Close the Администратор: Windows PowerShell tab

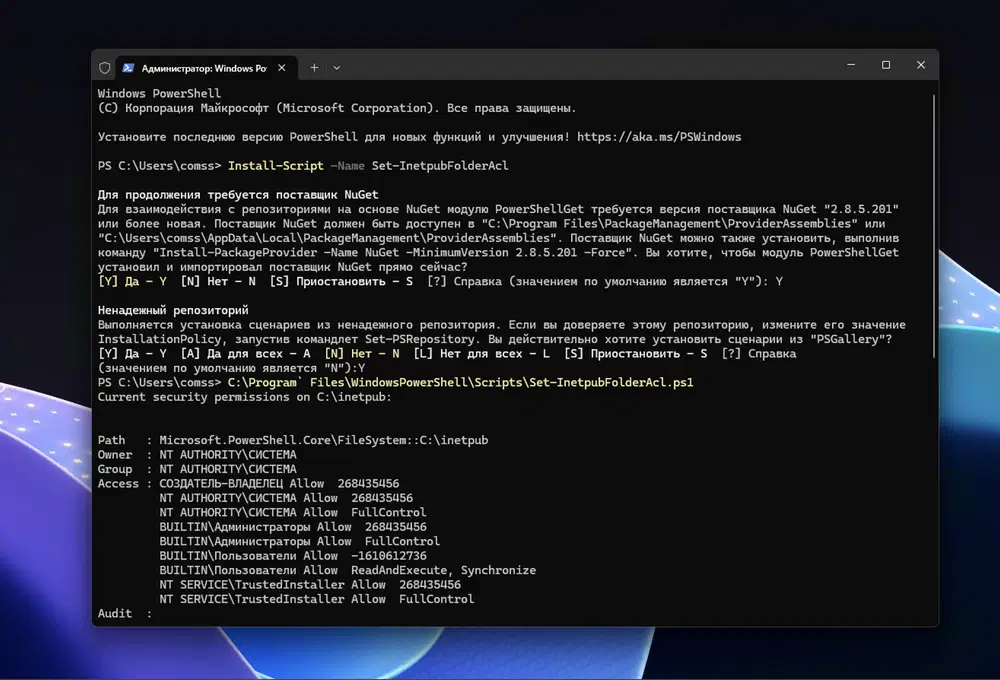pyautogui.click(x=282, y=68)
